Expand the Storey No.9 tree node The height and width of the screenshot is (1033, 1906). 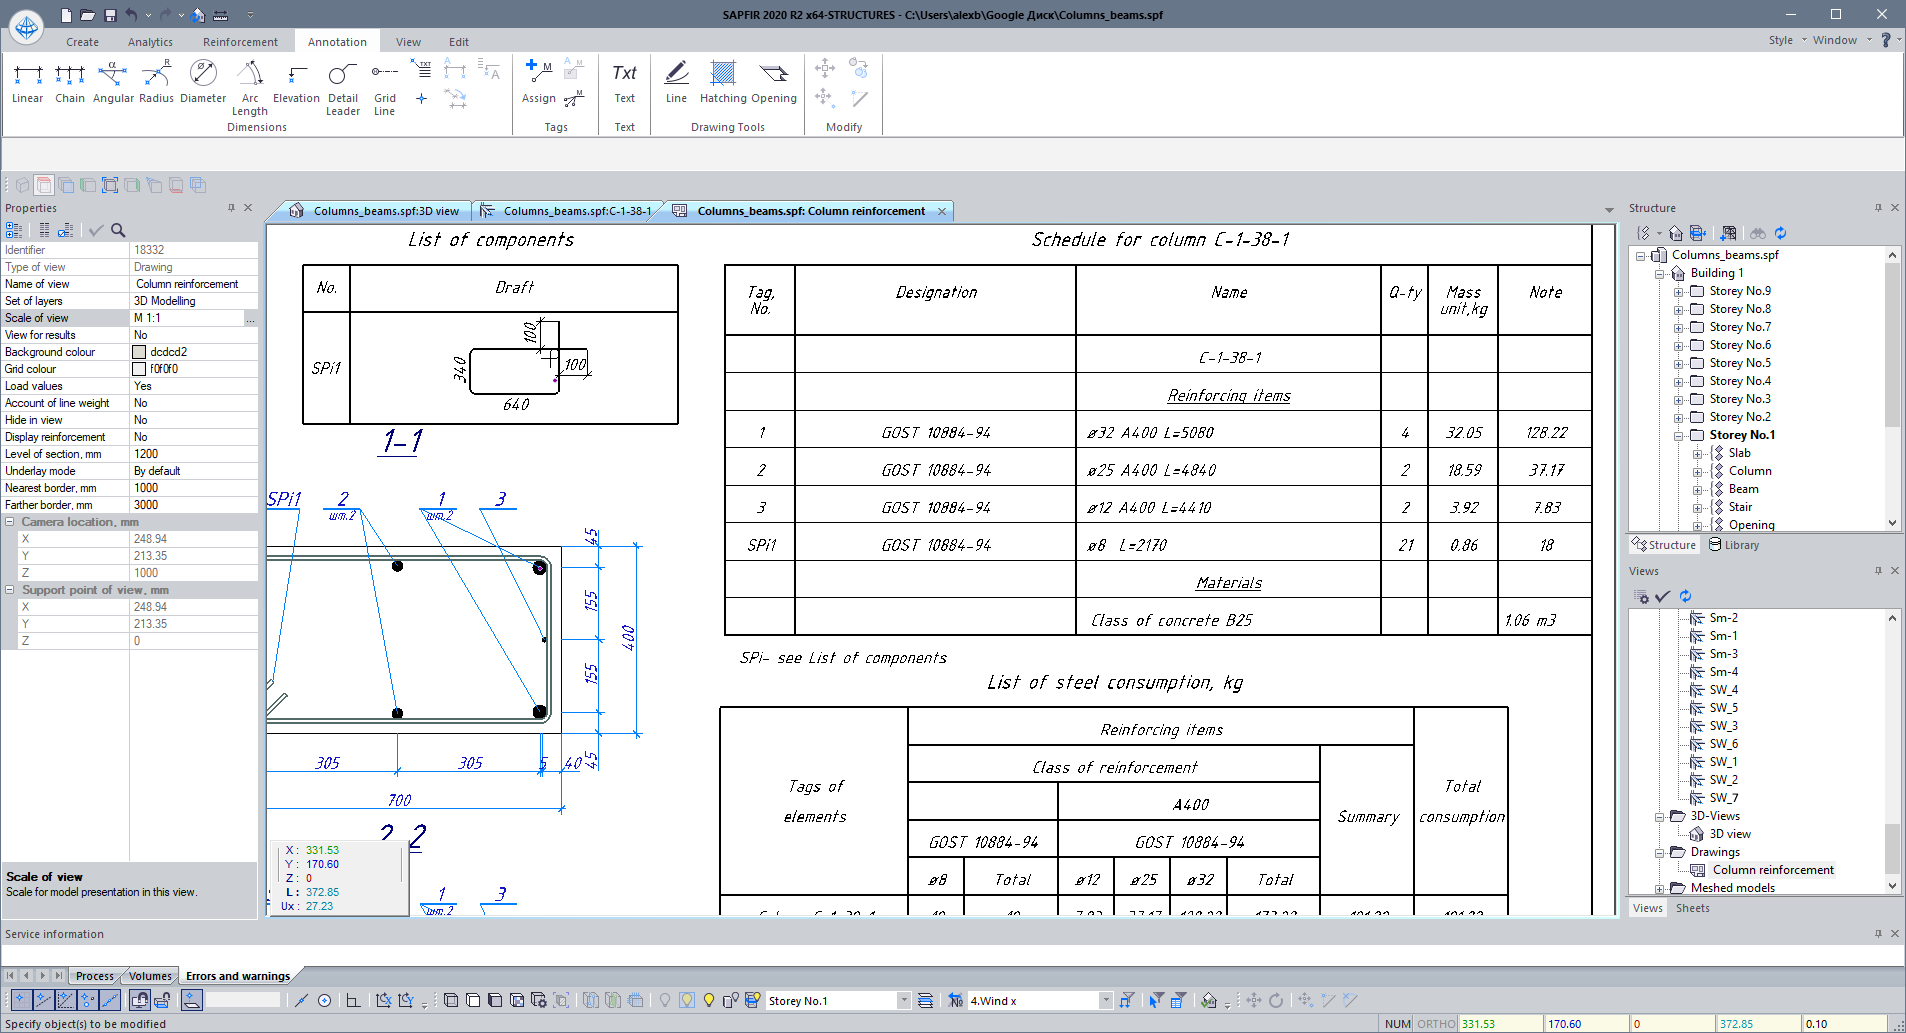pyautogui.click(x=1679, y=292)
